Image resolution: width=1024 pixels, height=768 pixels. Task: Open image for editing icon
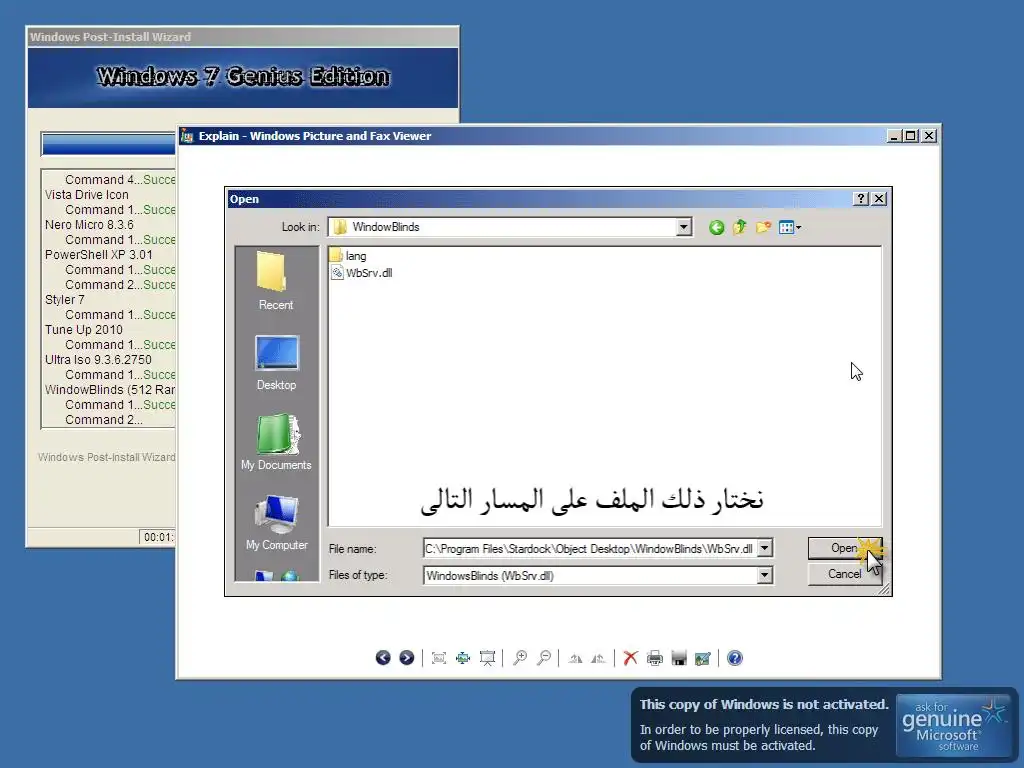tap(703, 658)
